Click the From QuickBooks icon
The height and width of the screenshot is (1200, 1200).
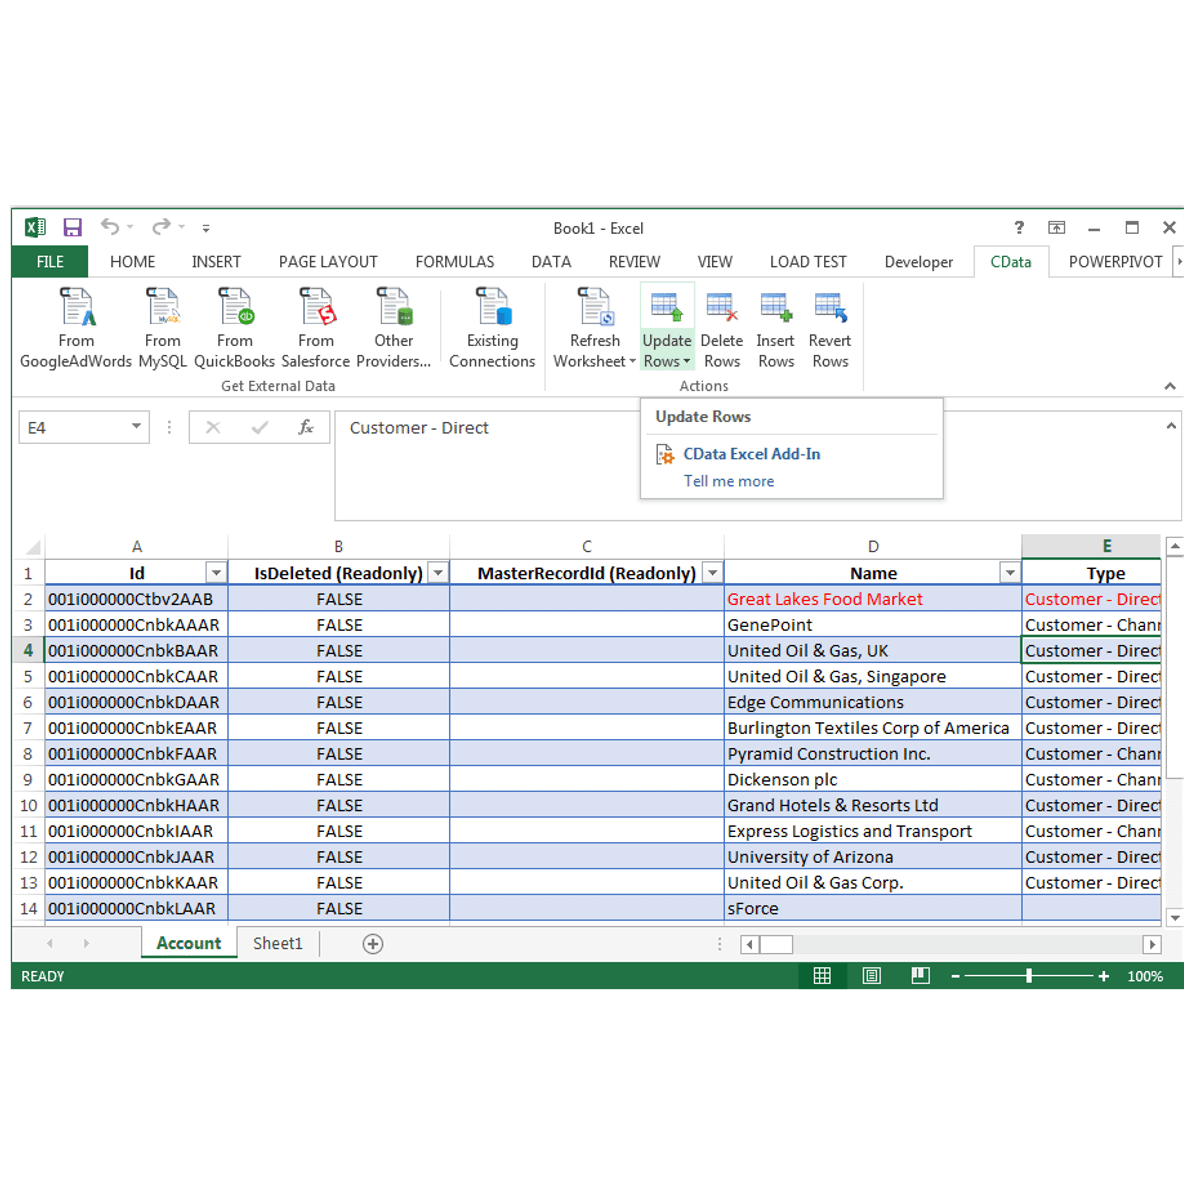[x=235, y=307]
